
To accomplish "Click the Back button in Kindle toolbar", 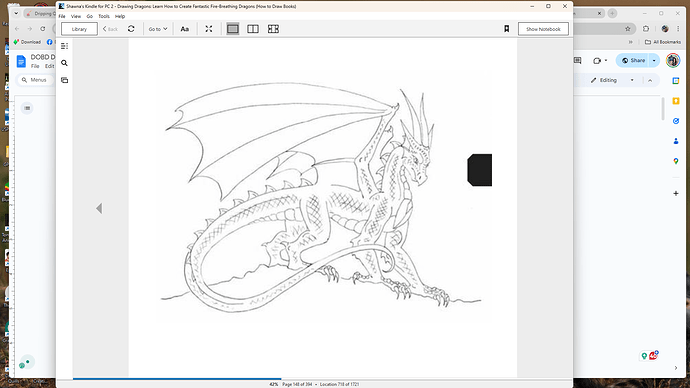I will (110, 29).
